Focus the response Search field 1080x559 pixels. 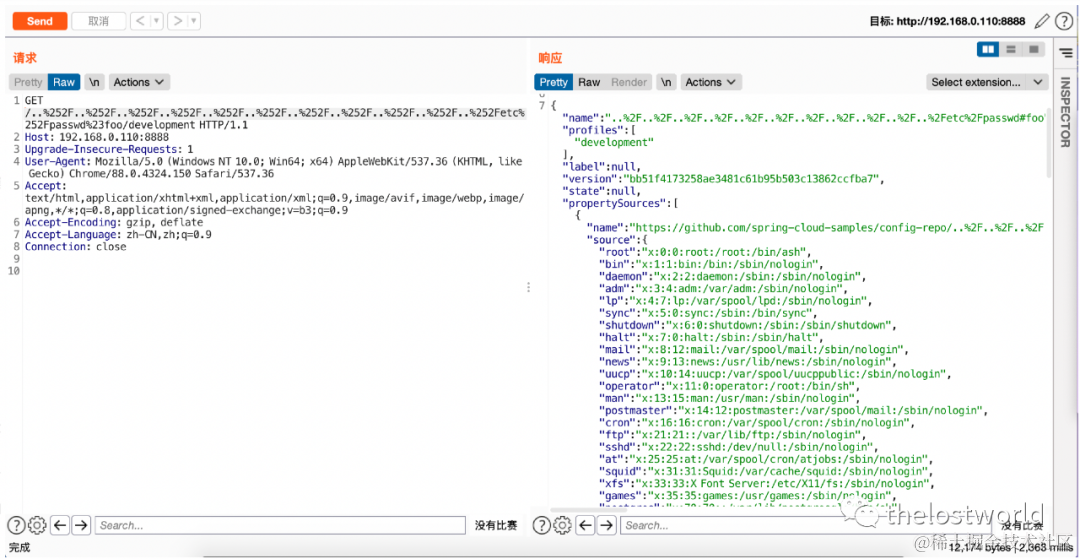806,525
